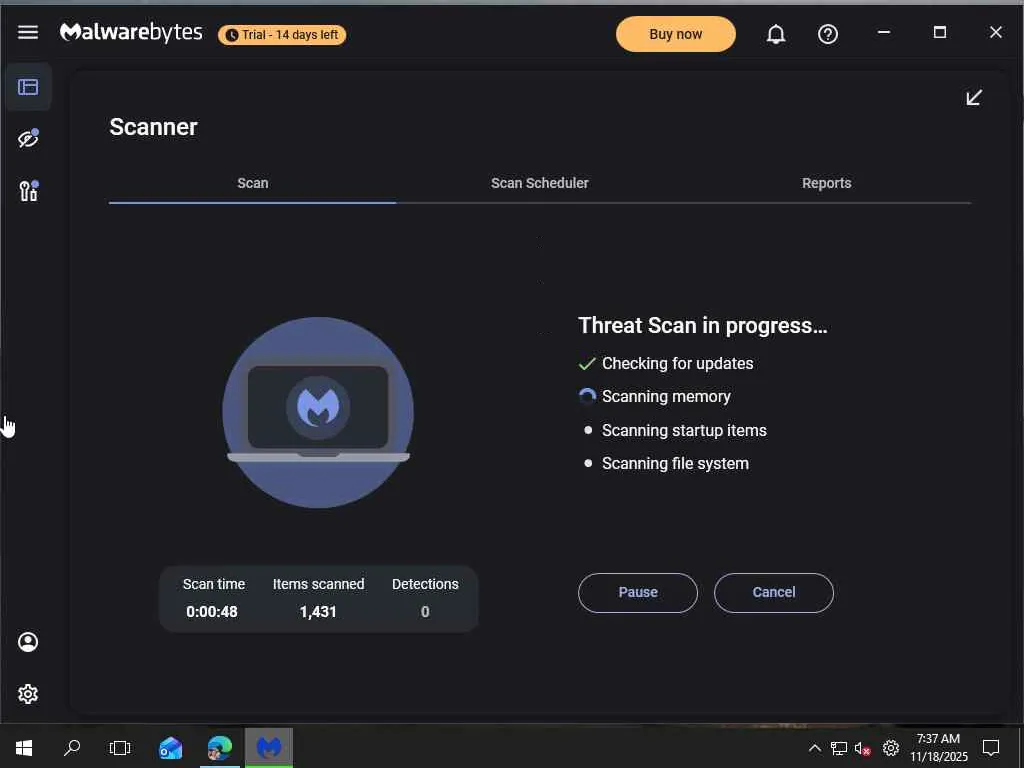Click the Threat Scan in progress heading
Viewport: 1024px width, 768px height.
(x=703, y=325)
